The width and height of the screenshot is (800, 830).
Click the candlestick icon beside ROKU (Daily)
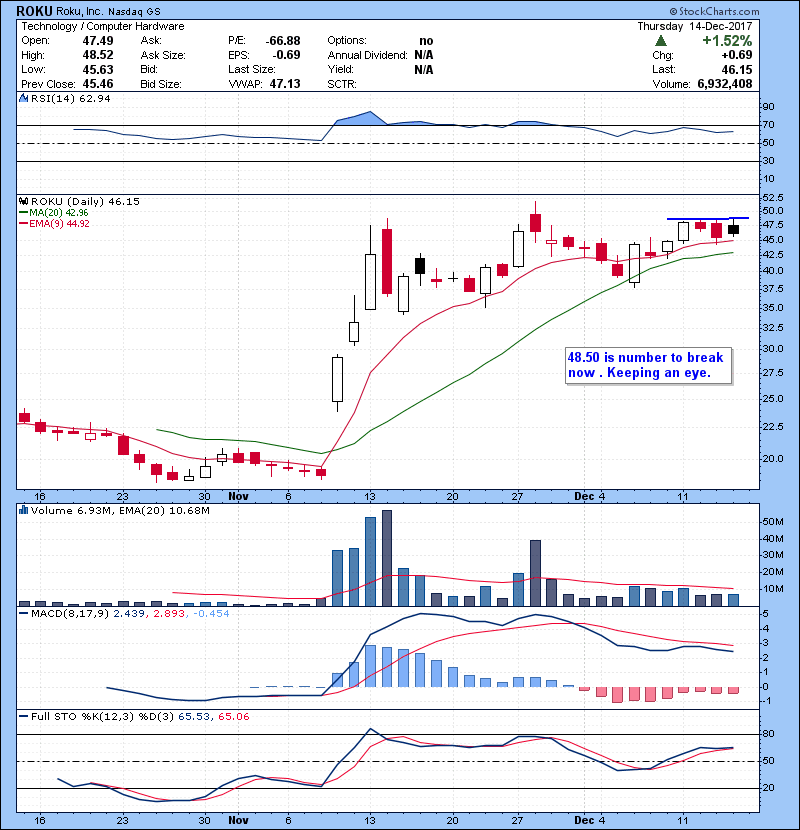[24, 202]
